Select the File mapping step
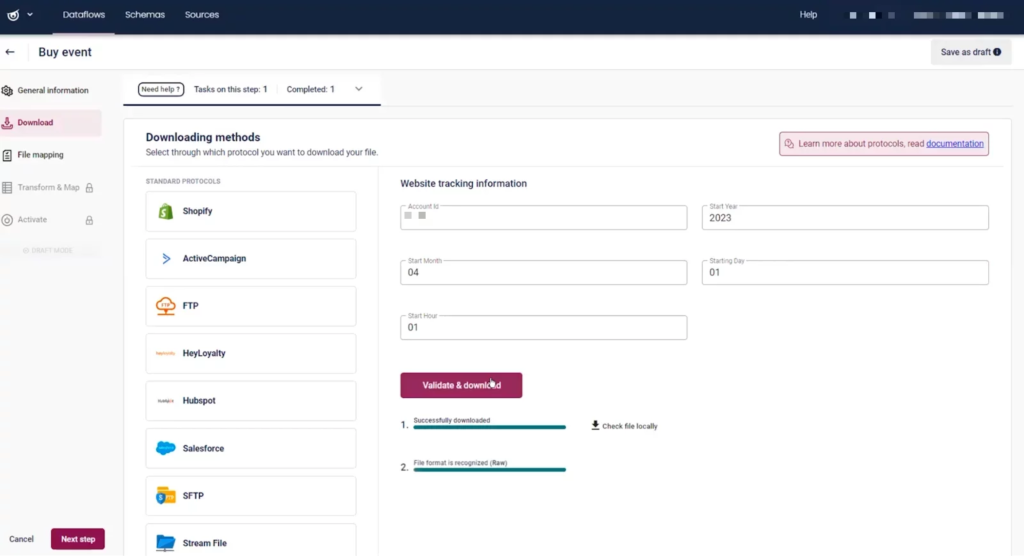Viewport: 1024px width, 556px height. coord(51,155)
